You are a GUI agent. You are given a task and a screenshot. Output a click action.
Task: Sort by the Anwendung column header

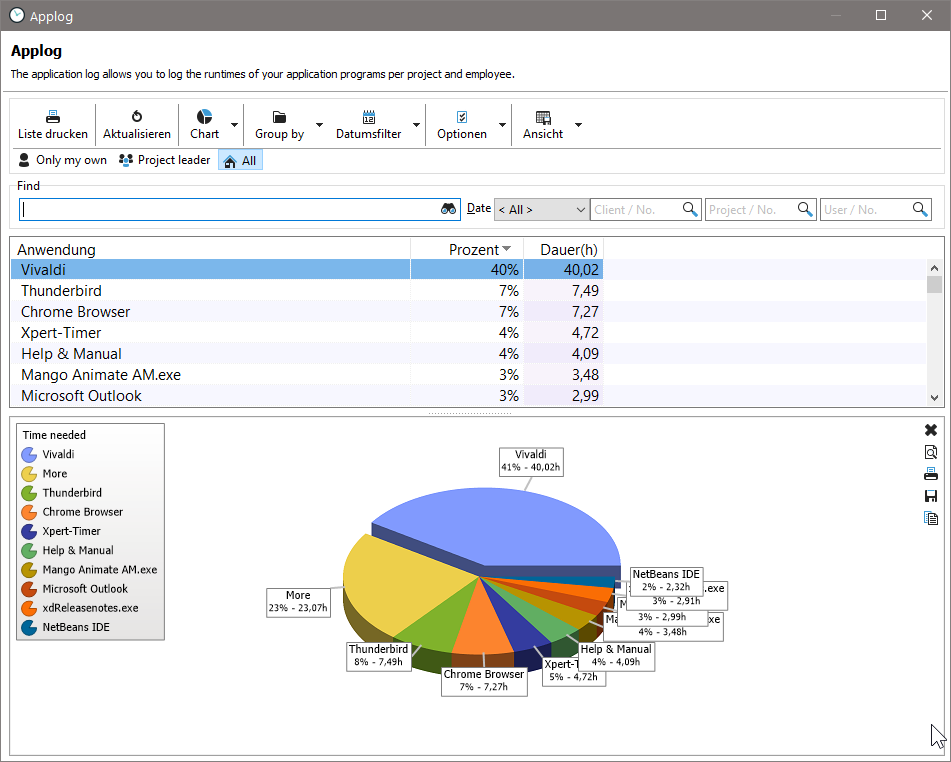coord(210,249)
